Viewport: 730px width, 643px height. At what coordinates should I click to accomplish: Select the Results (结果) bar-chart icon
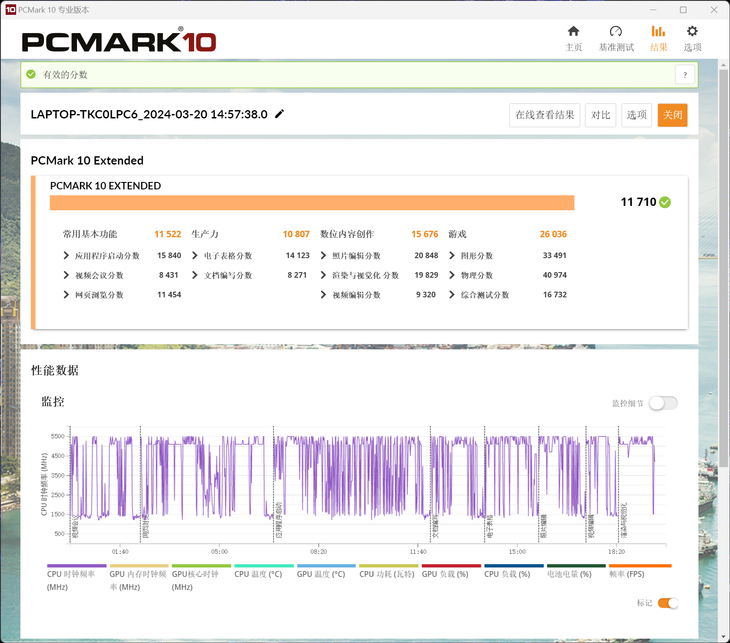coord(658,32)
